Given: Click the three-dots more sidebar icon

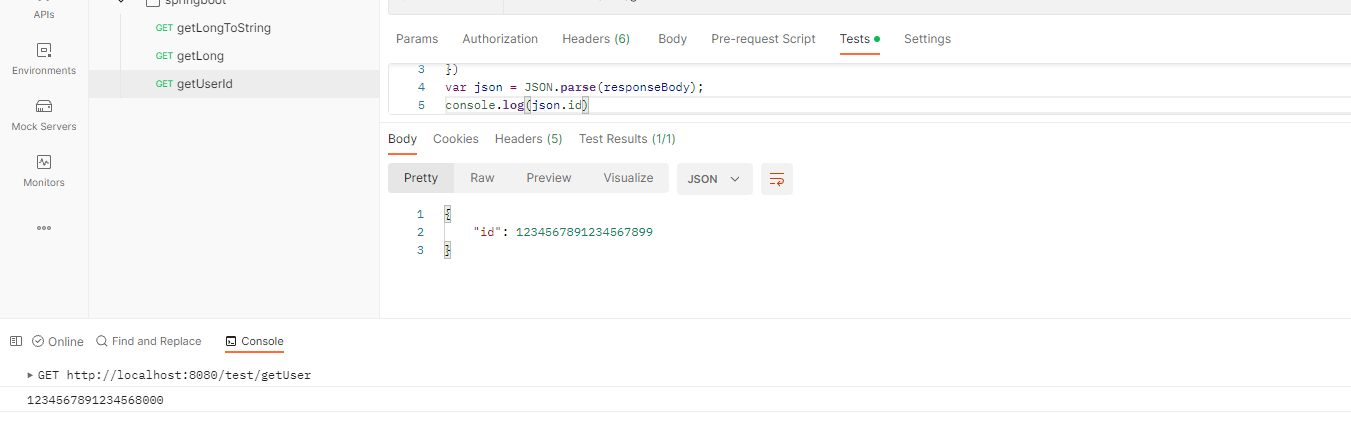Looking at the screenshot, I should 43,228.
